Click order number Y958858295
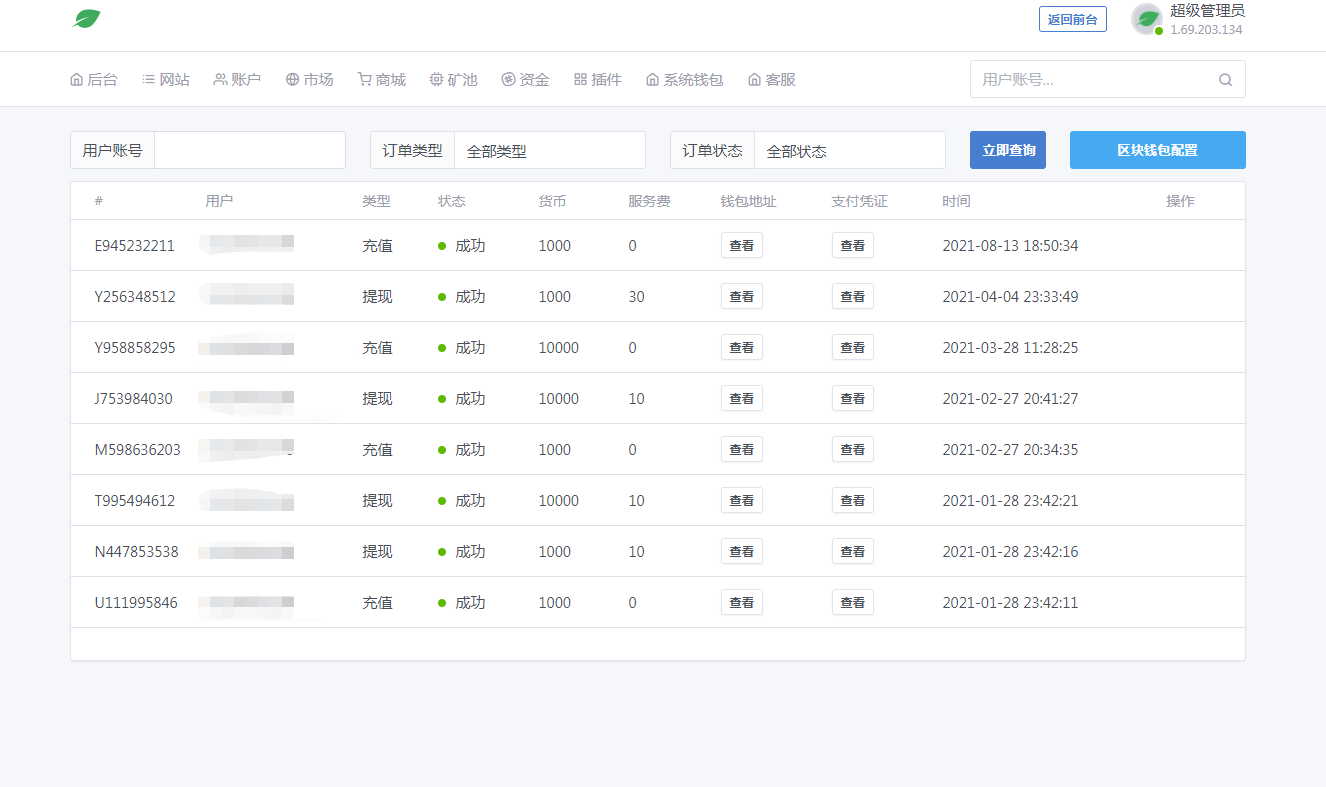The image size is (1326, 787). point(135,347)
